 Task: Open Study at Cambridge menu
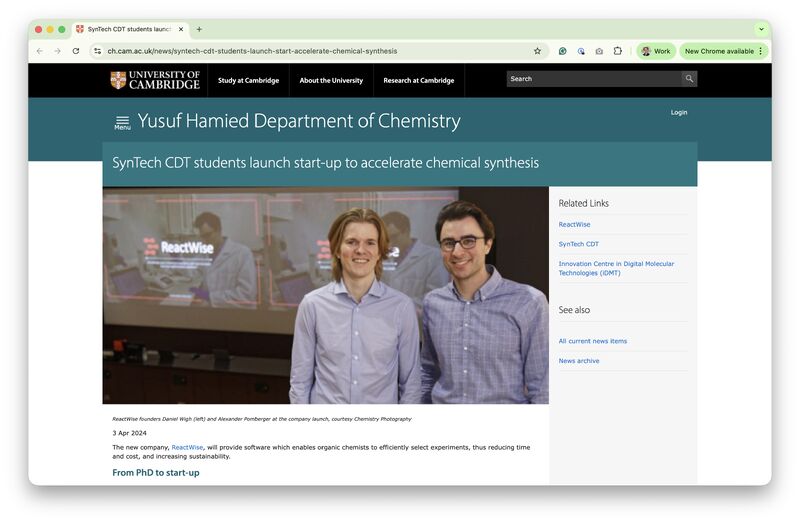(x=248, y=80)
